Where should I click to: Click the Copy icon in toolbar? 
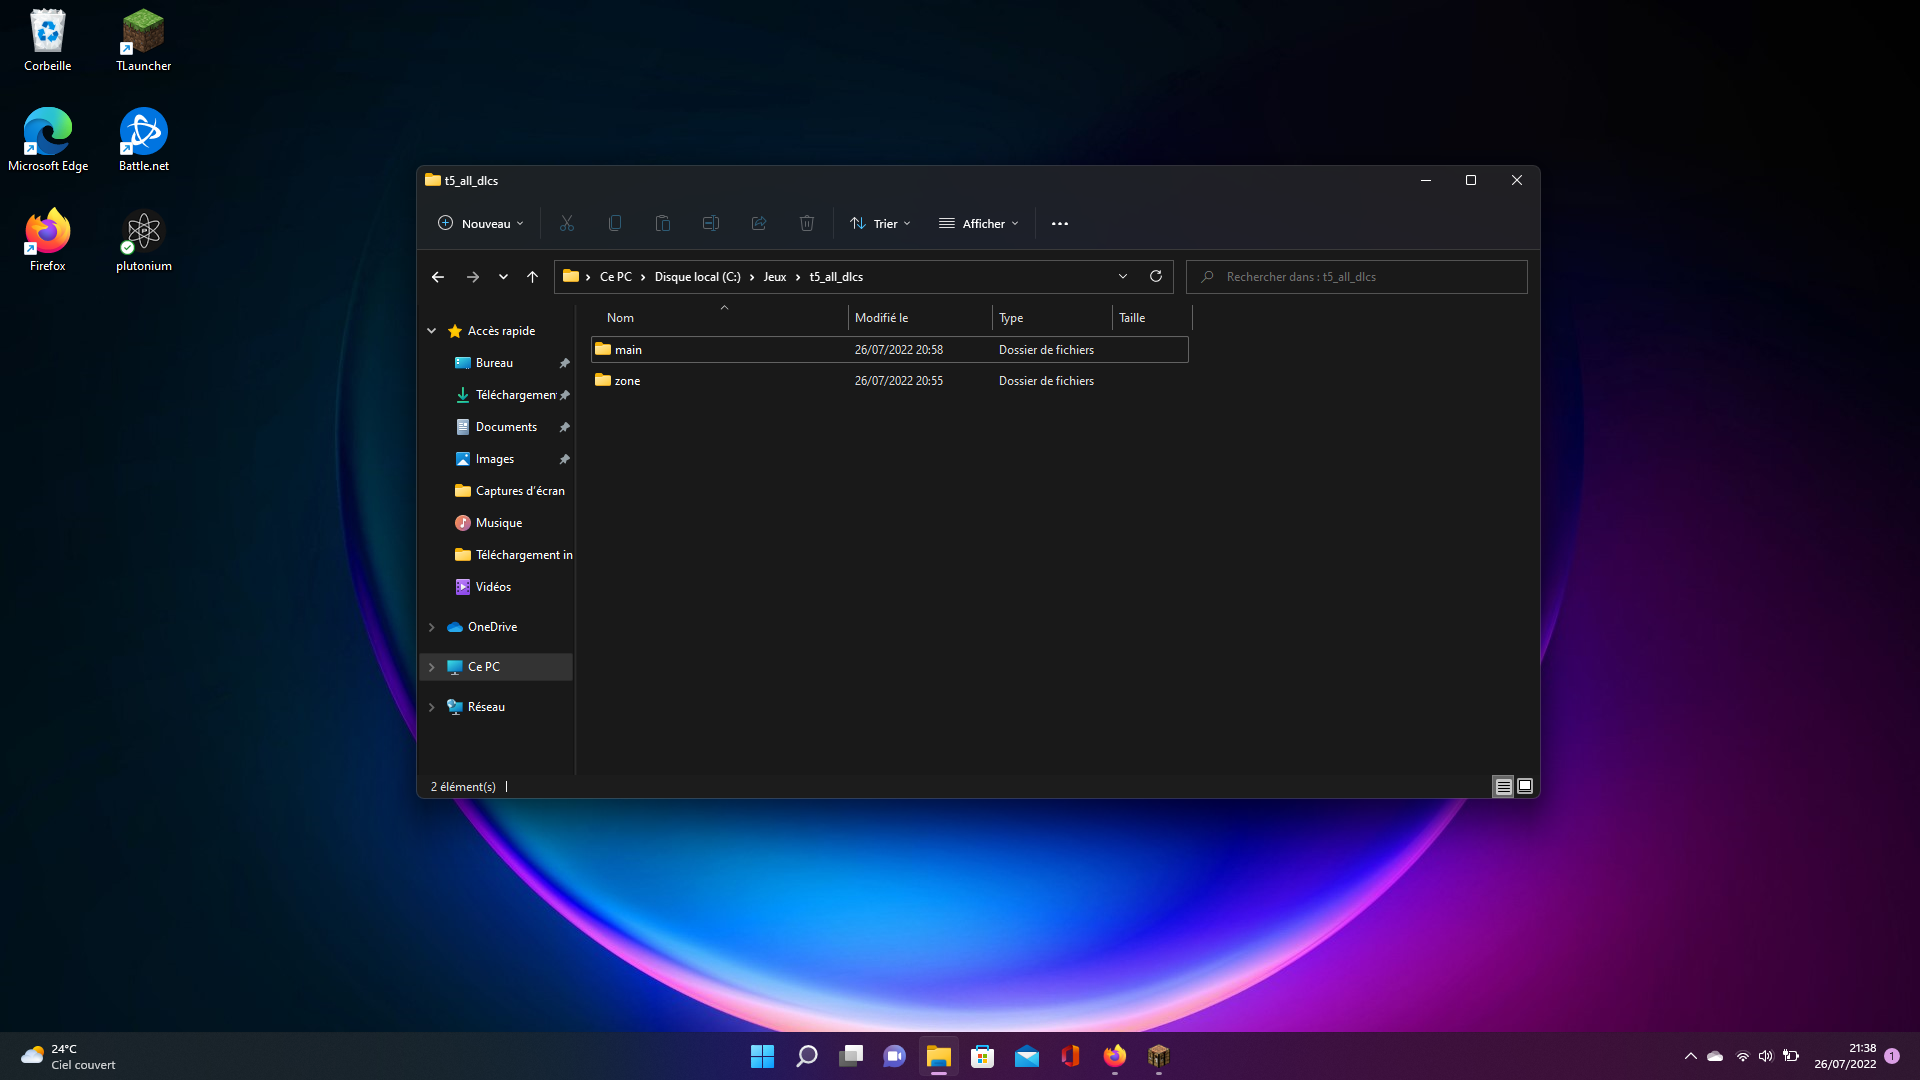pyautogui.click(x=615, y=223)
